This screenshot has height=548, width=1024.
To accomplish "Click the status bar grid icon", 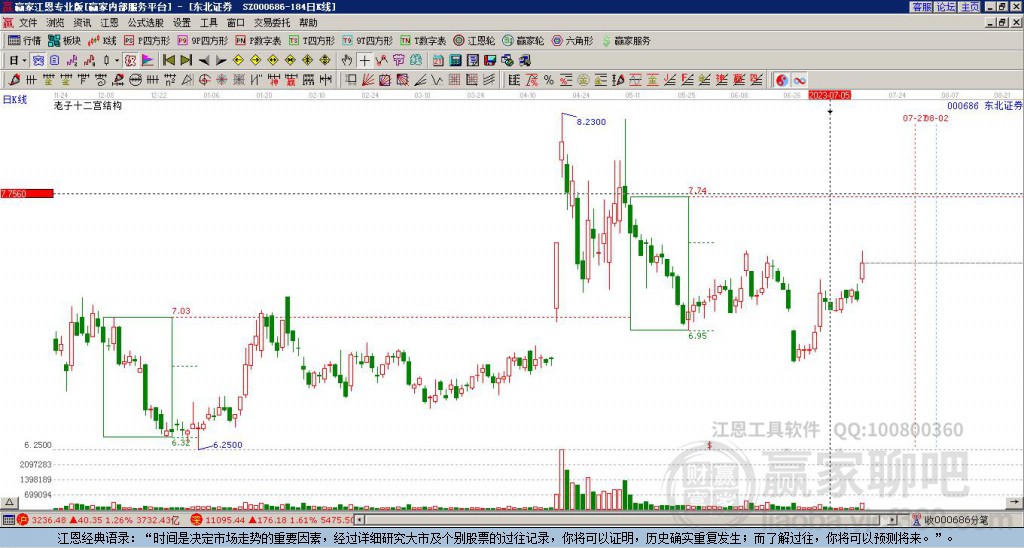I will (8, 520).
